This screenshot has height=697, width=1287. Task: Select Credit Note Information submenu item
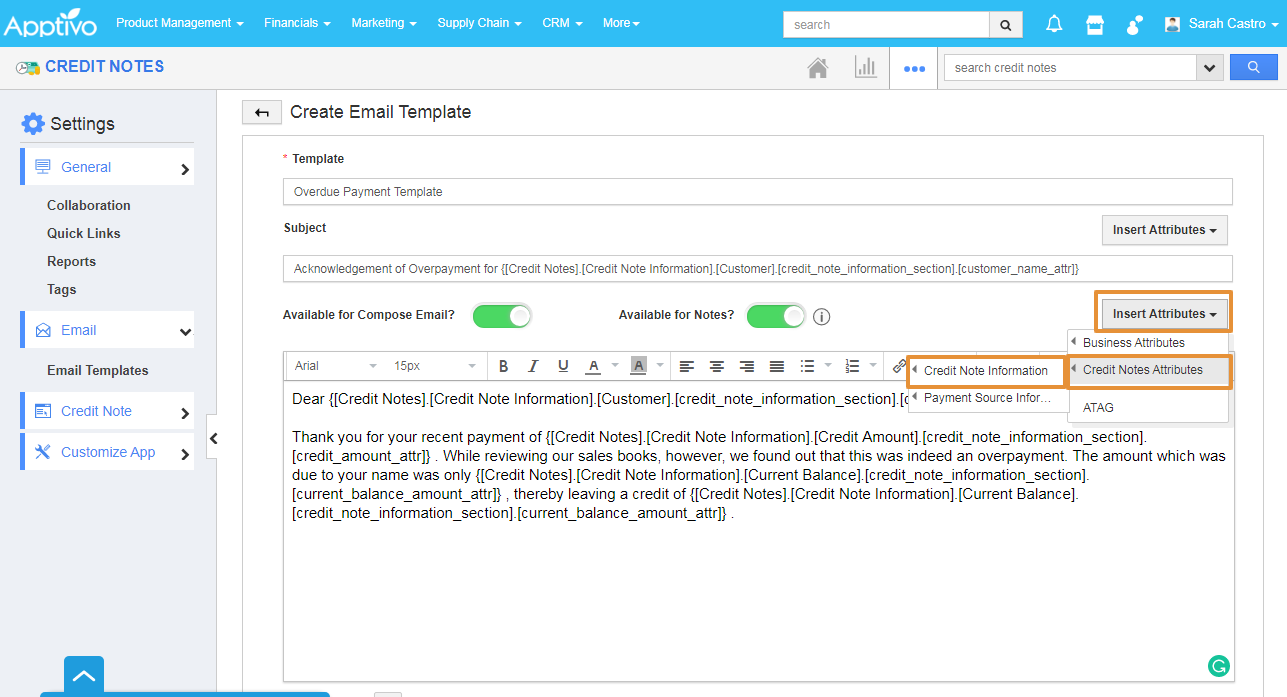coord(988,371)
